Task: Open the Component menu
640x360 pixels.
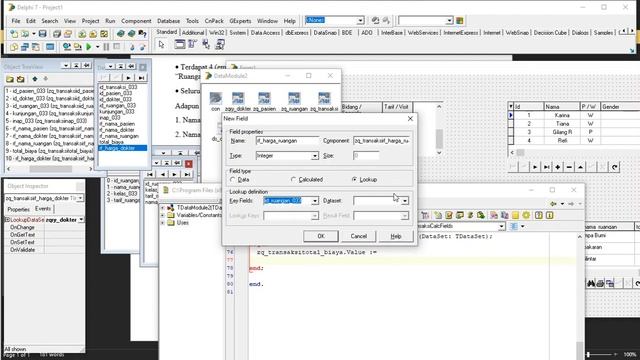Action: pos(136,21)
